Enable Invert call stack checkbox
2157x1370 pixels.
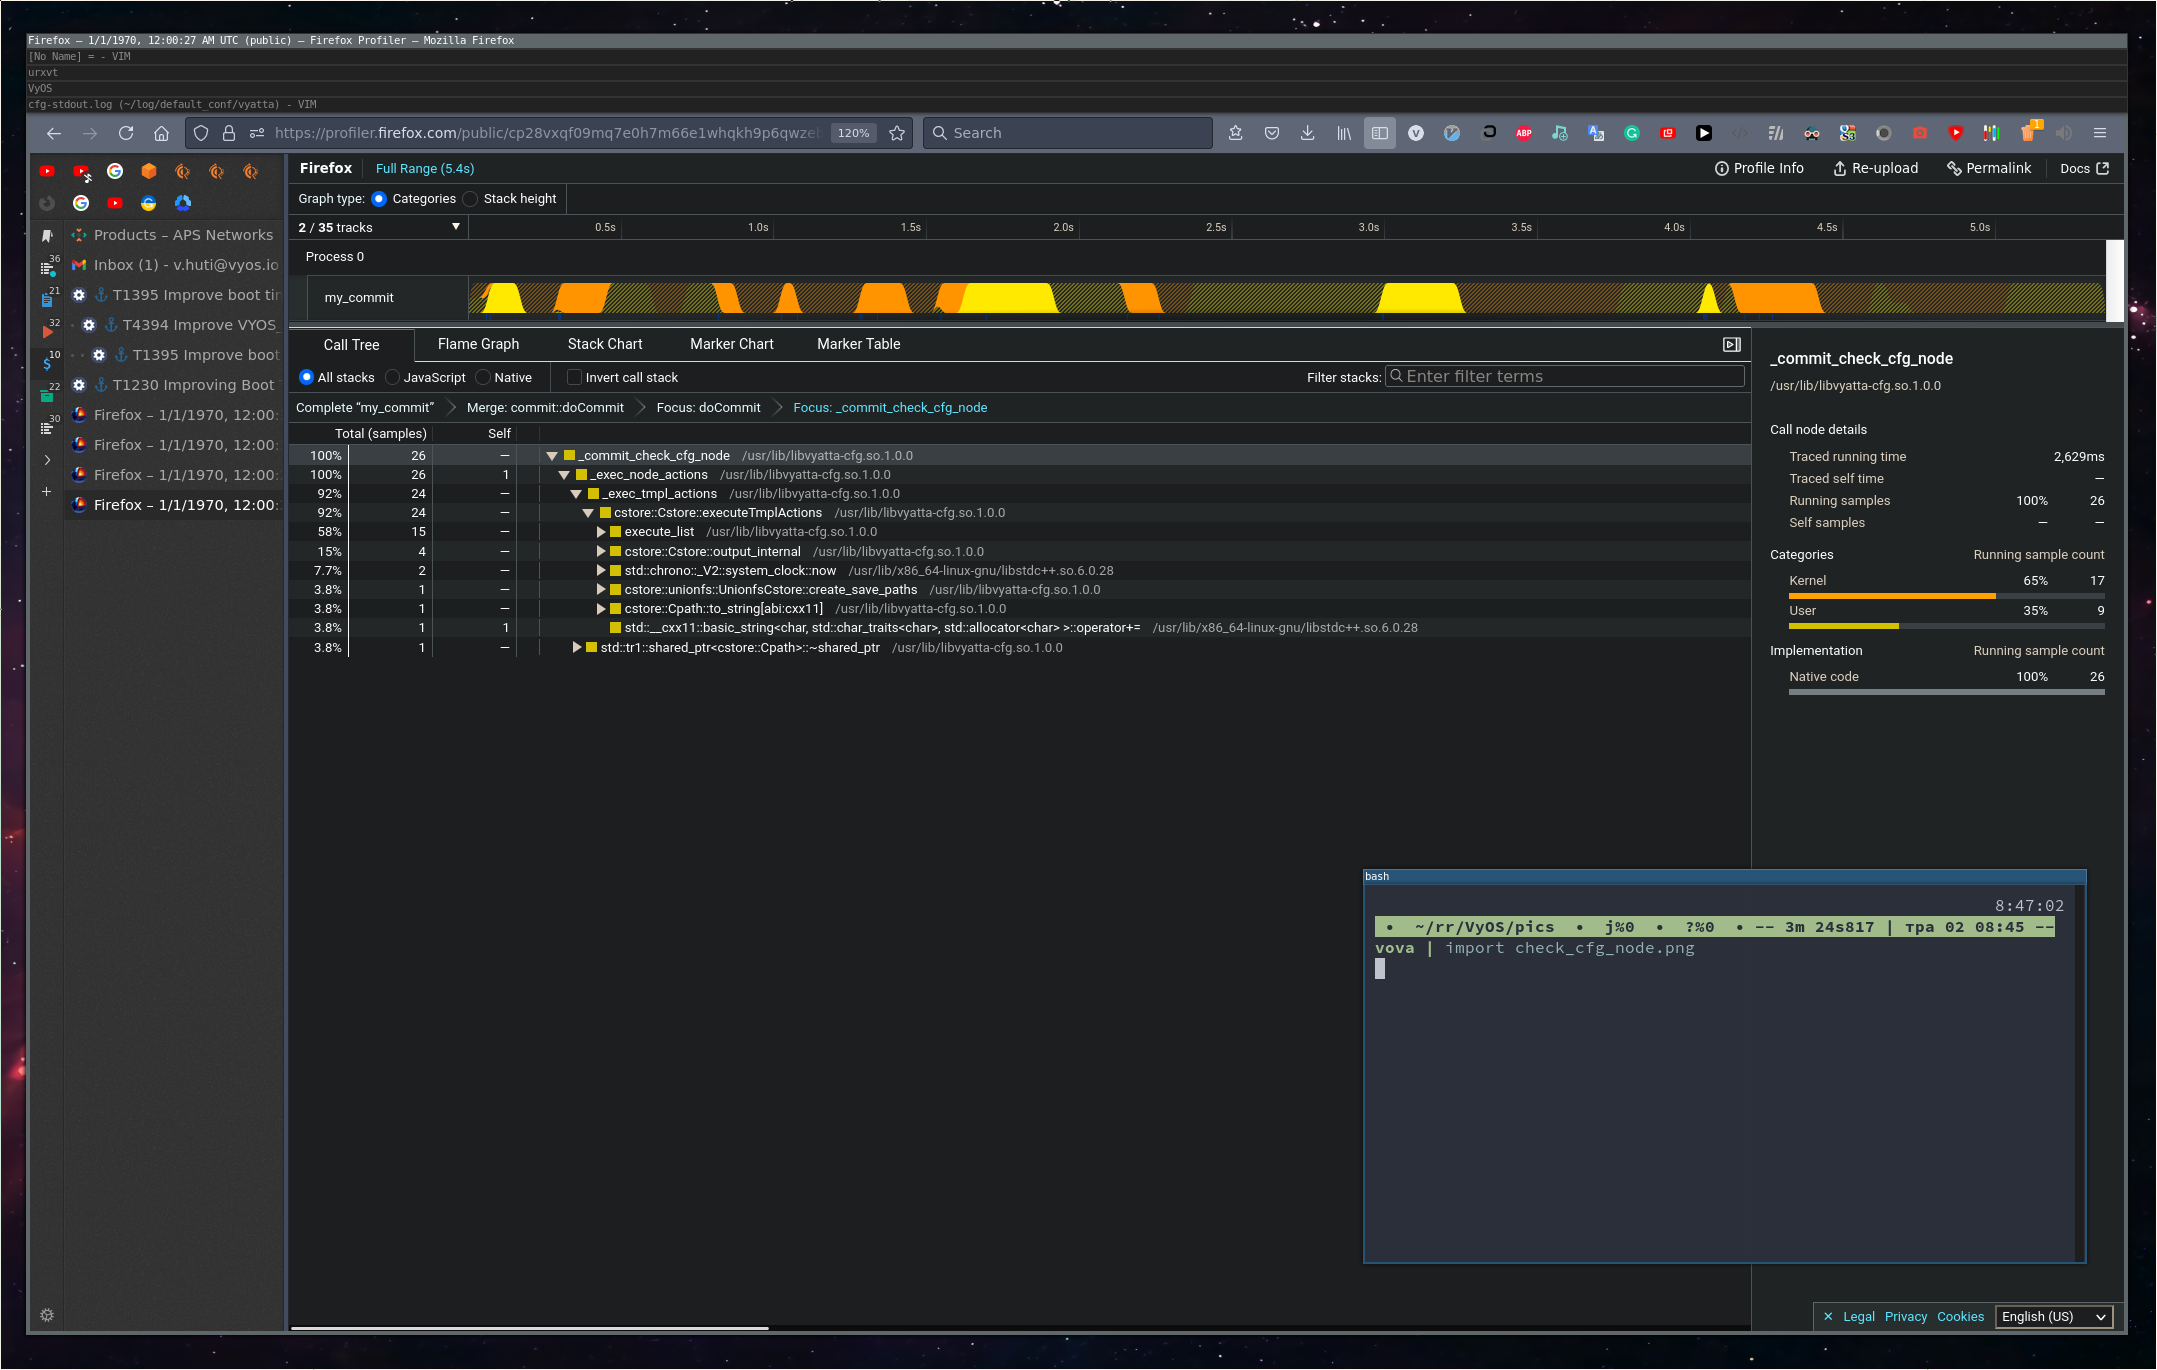pyautogui.click(x=574, y=377)
